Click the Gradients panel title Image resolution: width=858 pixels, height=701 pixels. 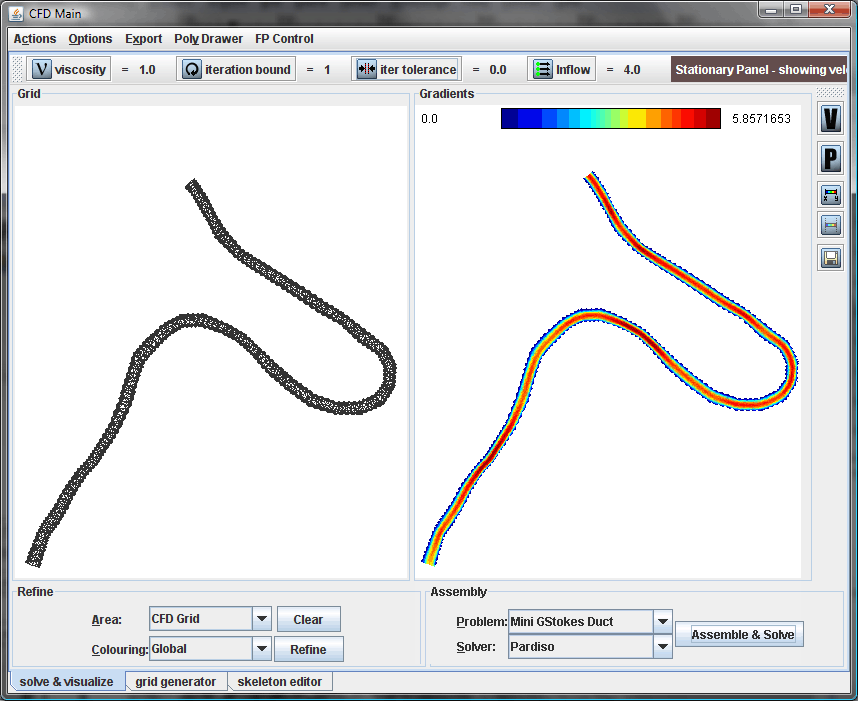[447, 94]
